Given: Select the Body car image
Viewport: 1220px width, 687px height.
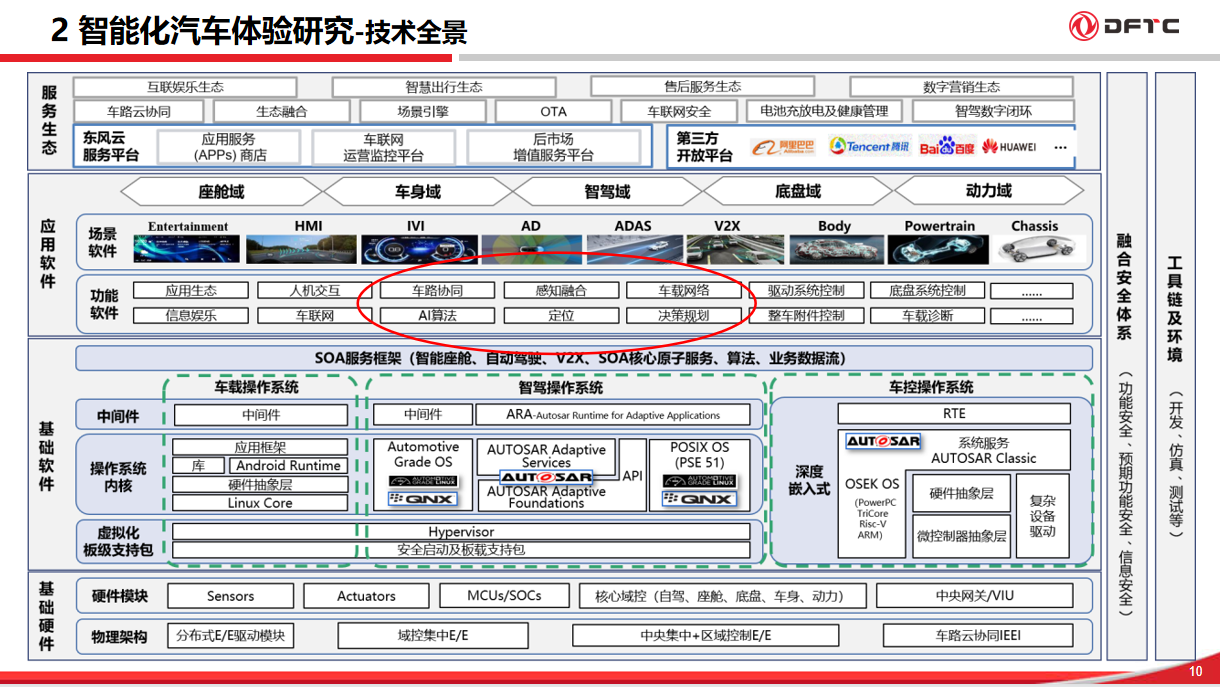Looking at the screenshot, I should [836, 248].
